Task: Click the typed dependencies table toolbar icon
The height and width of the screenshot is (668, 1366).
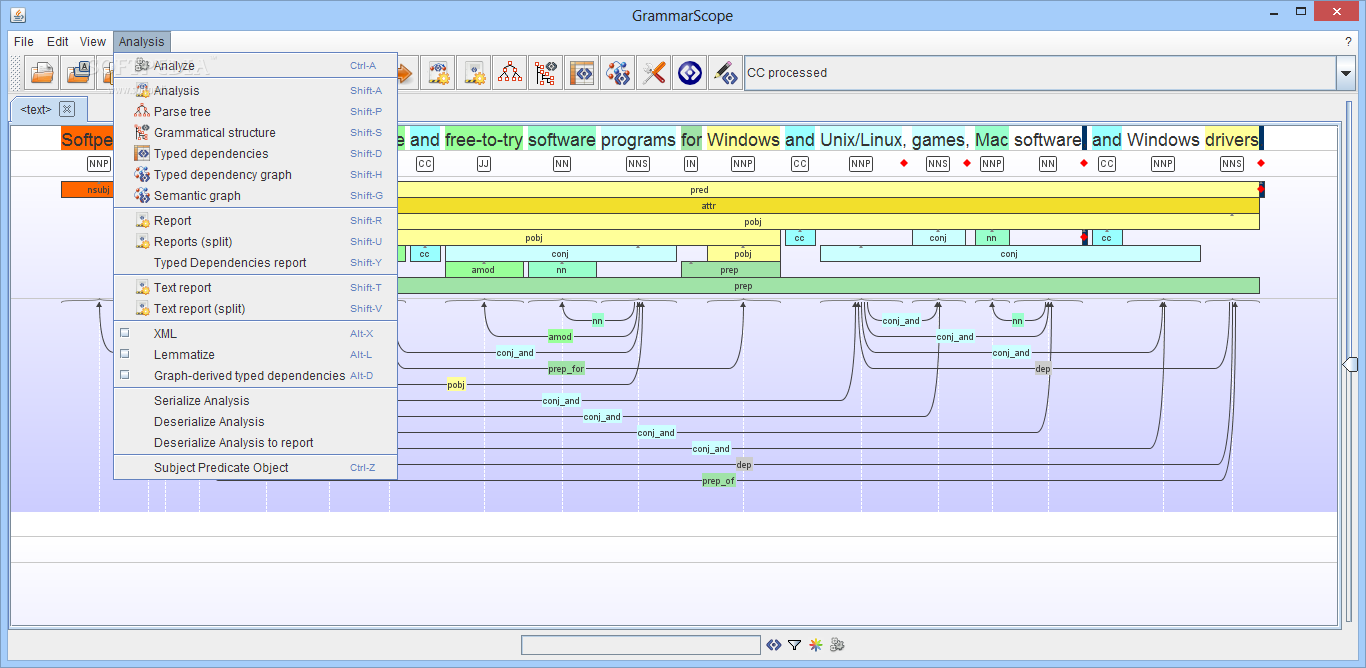Action: [x=582, y=73]
